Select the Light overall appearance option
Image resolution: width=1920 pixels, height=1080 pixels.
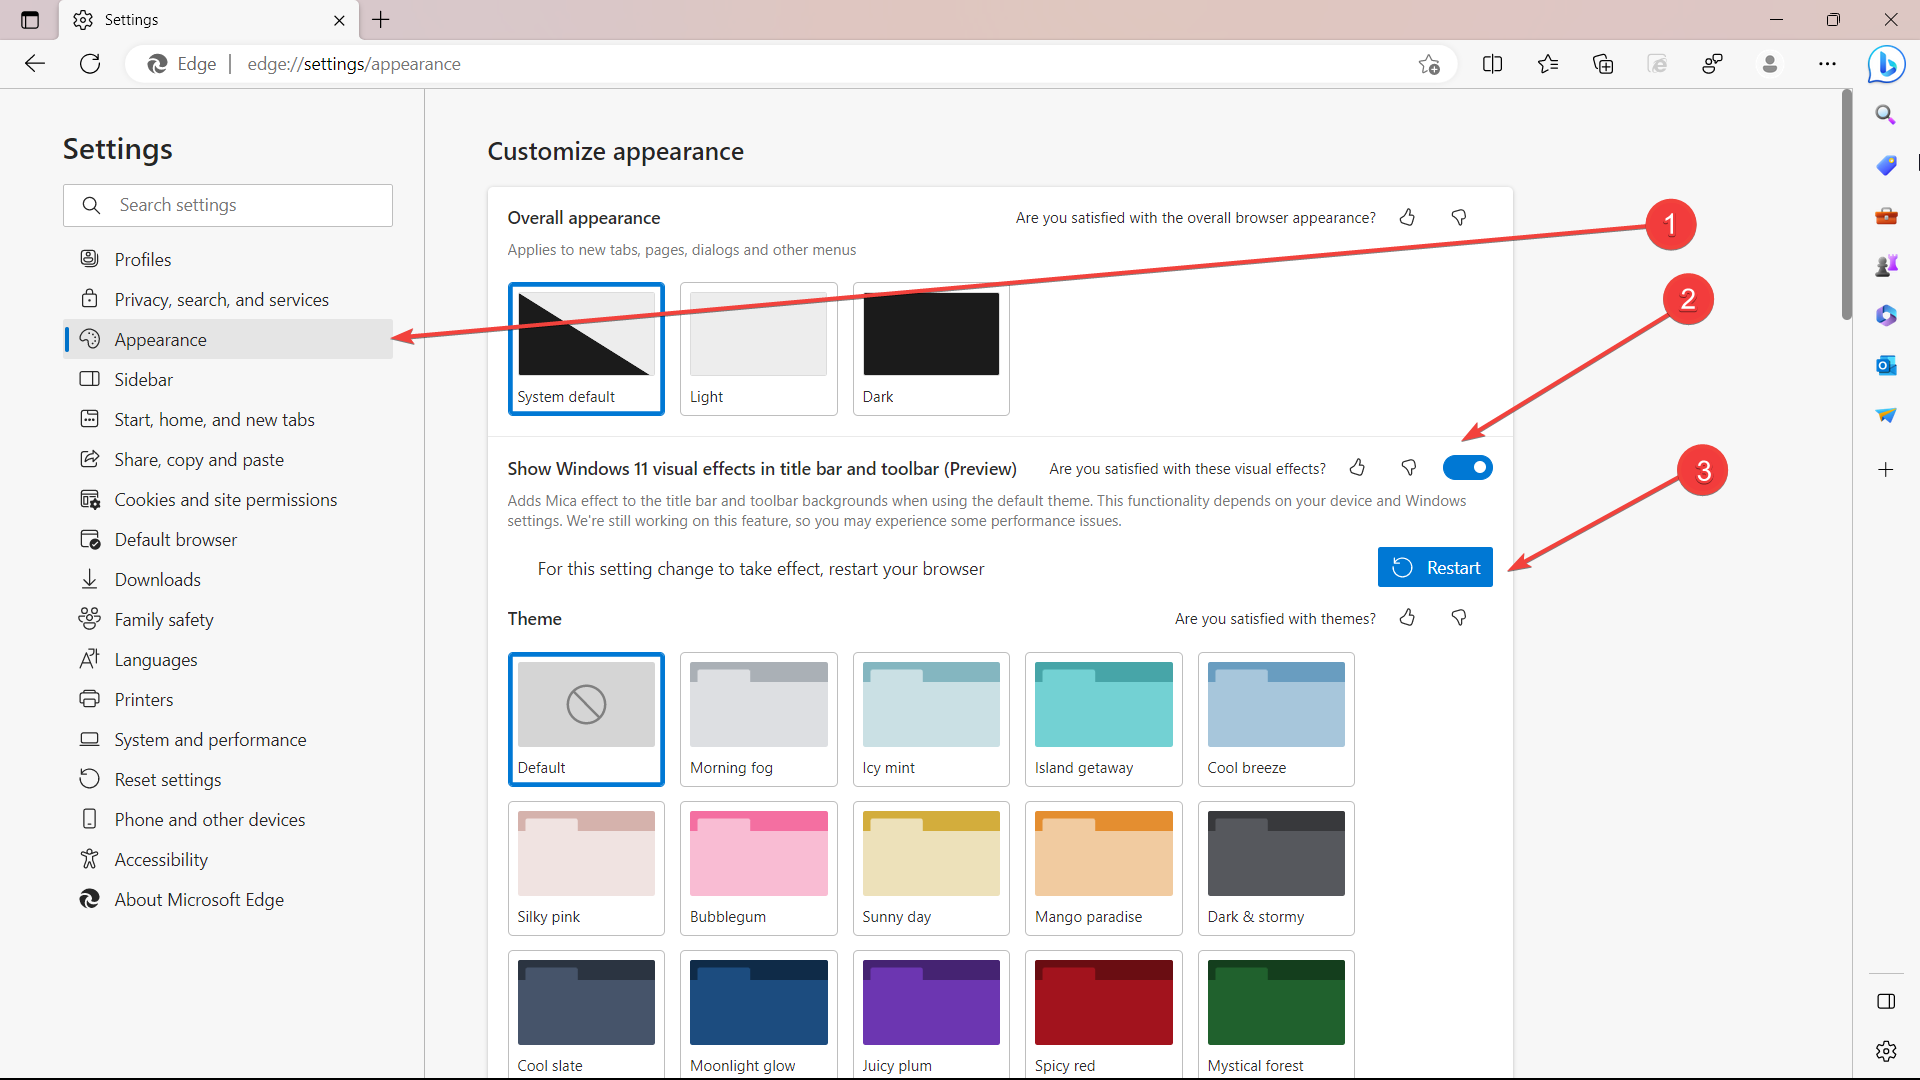click(758, 347)
